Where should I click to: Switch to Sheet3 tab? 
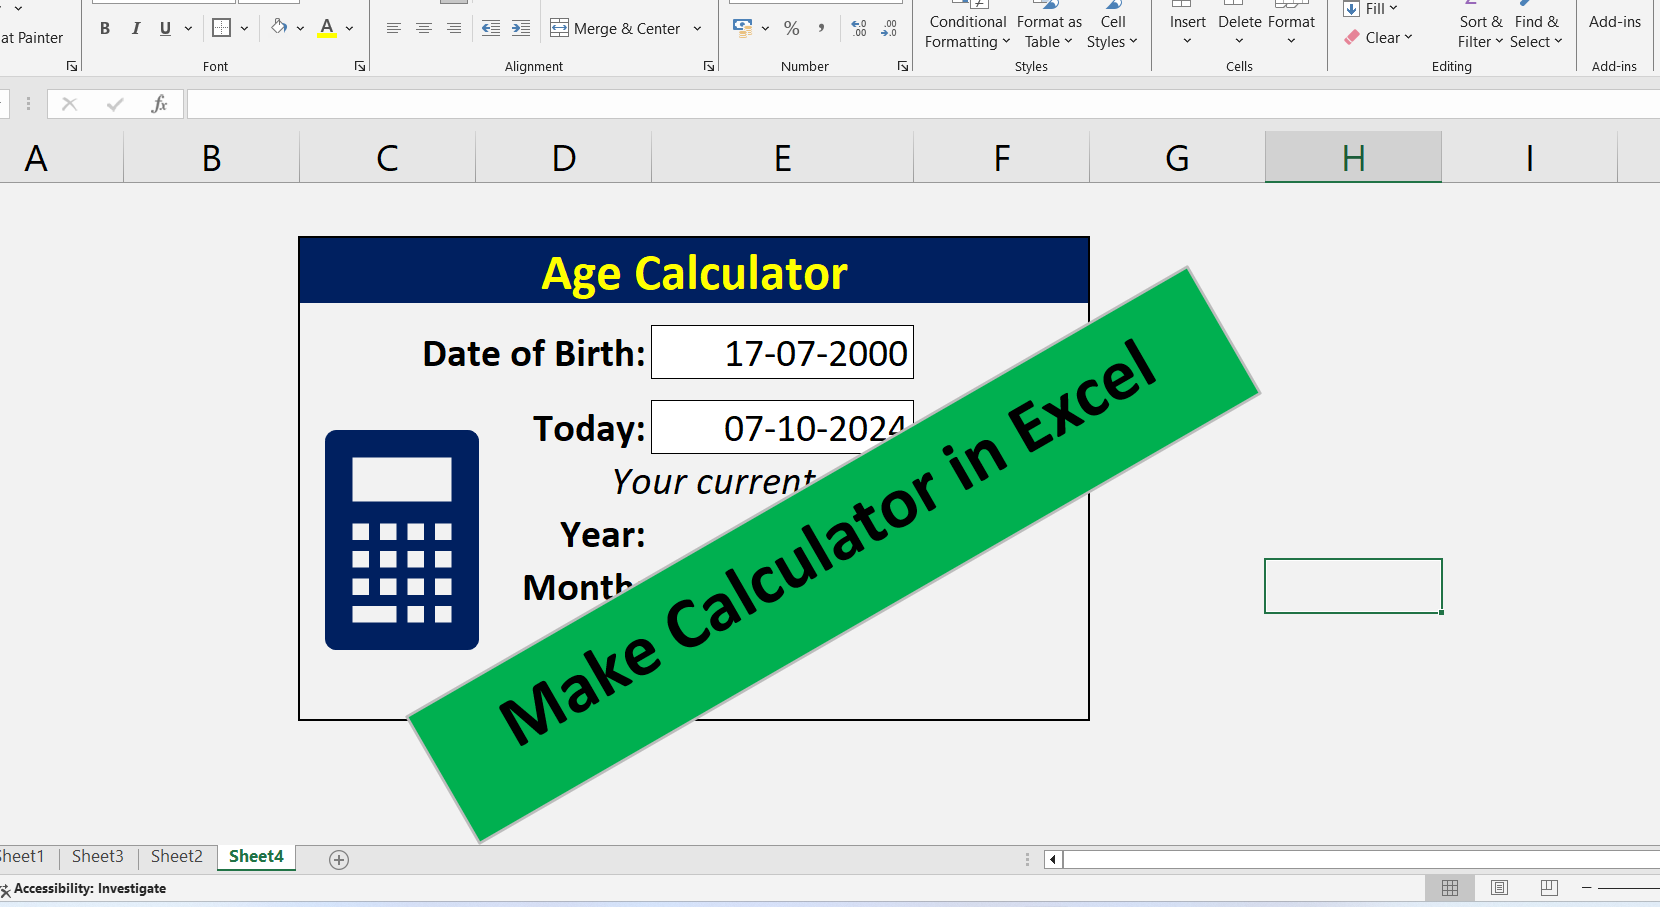tap(97, 857)
